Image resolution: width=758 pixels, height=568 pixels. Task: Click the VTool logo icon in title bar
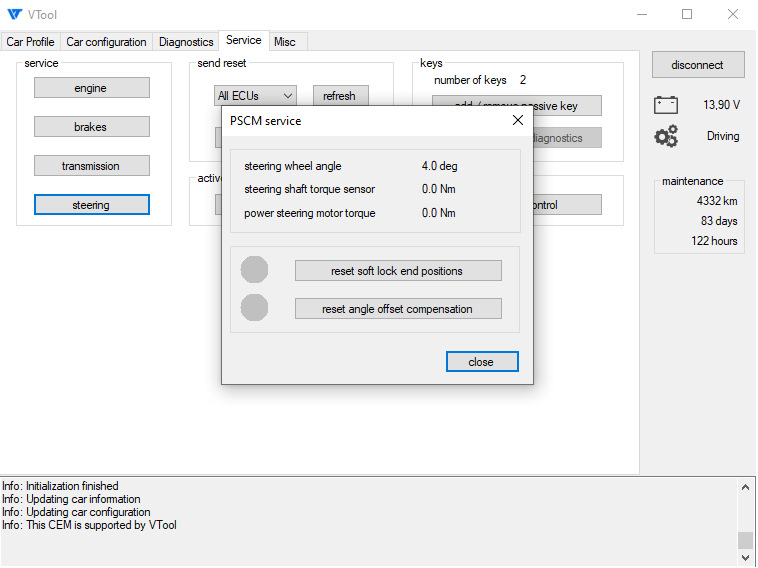14,14
